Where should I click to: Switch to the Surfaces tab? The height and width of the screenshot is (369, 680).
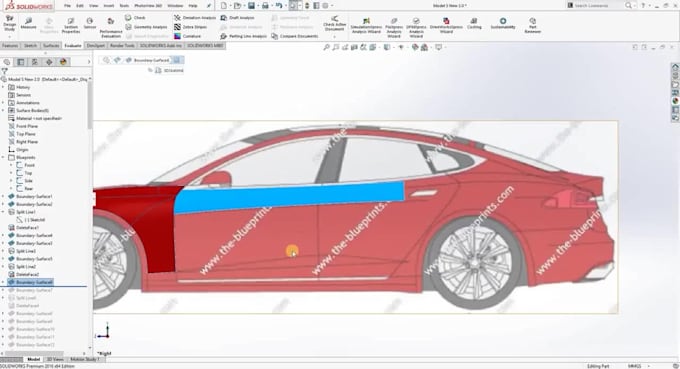(x=51, y=46)
